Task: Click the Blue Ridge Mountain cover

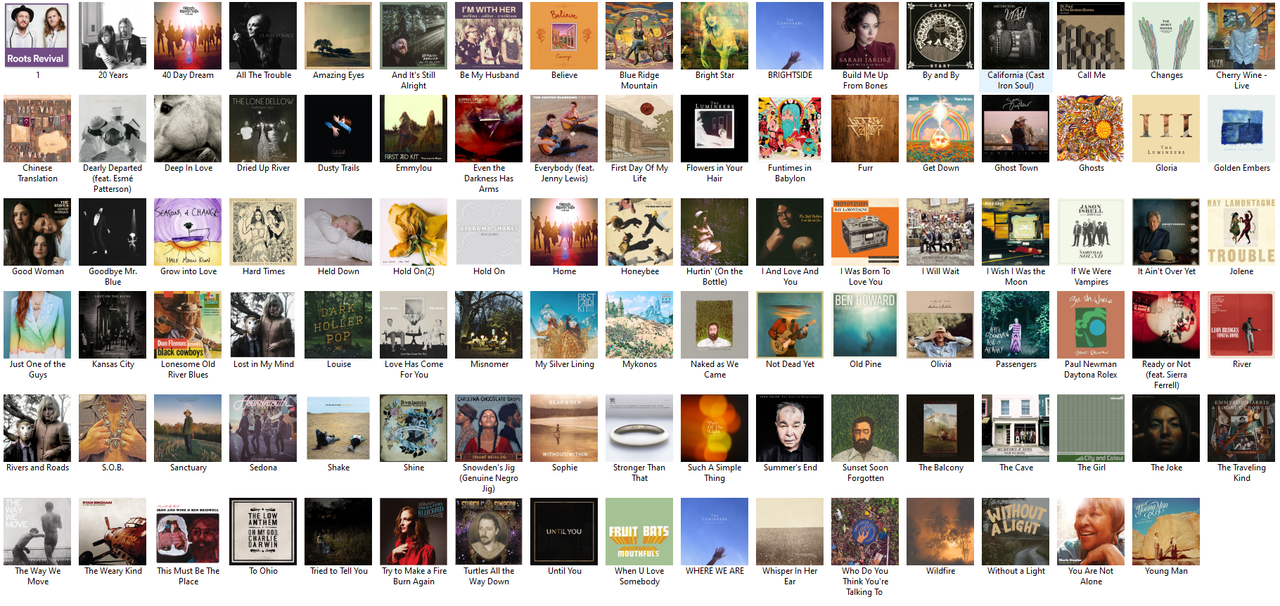Action: (x=639, y=35)
